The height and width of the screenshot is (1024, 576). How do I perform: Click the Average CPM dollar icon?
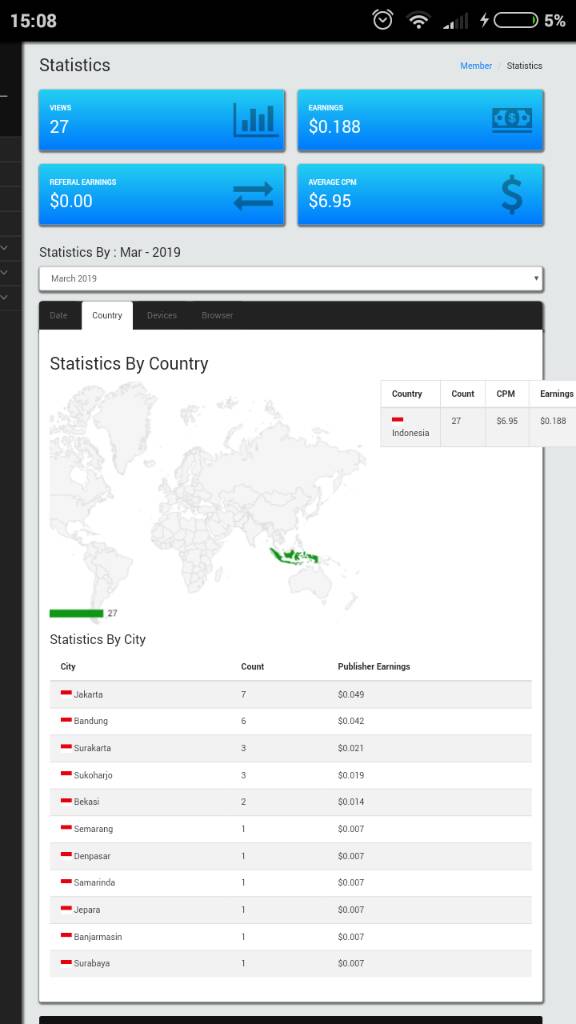tap(512, 195)
